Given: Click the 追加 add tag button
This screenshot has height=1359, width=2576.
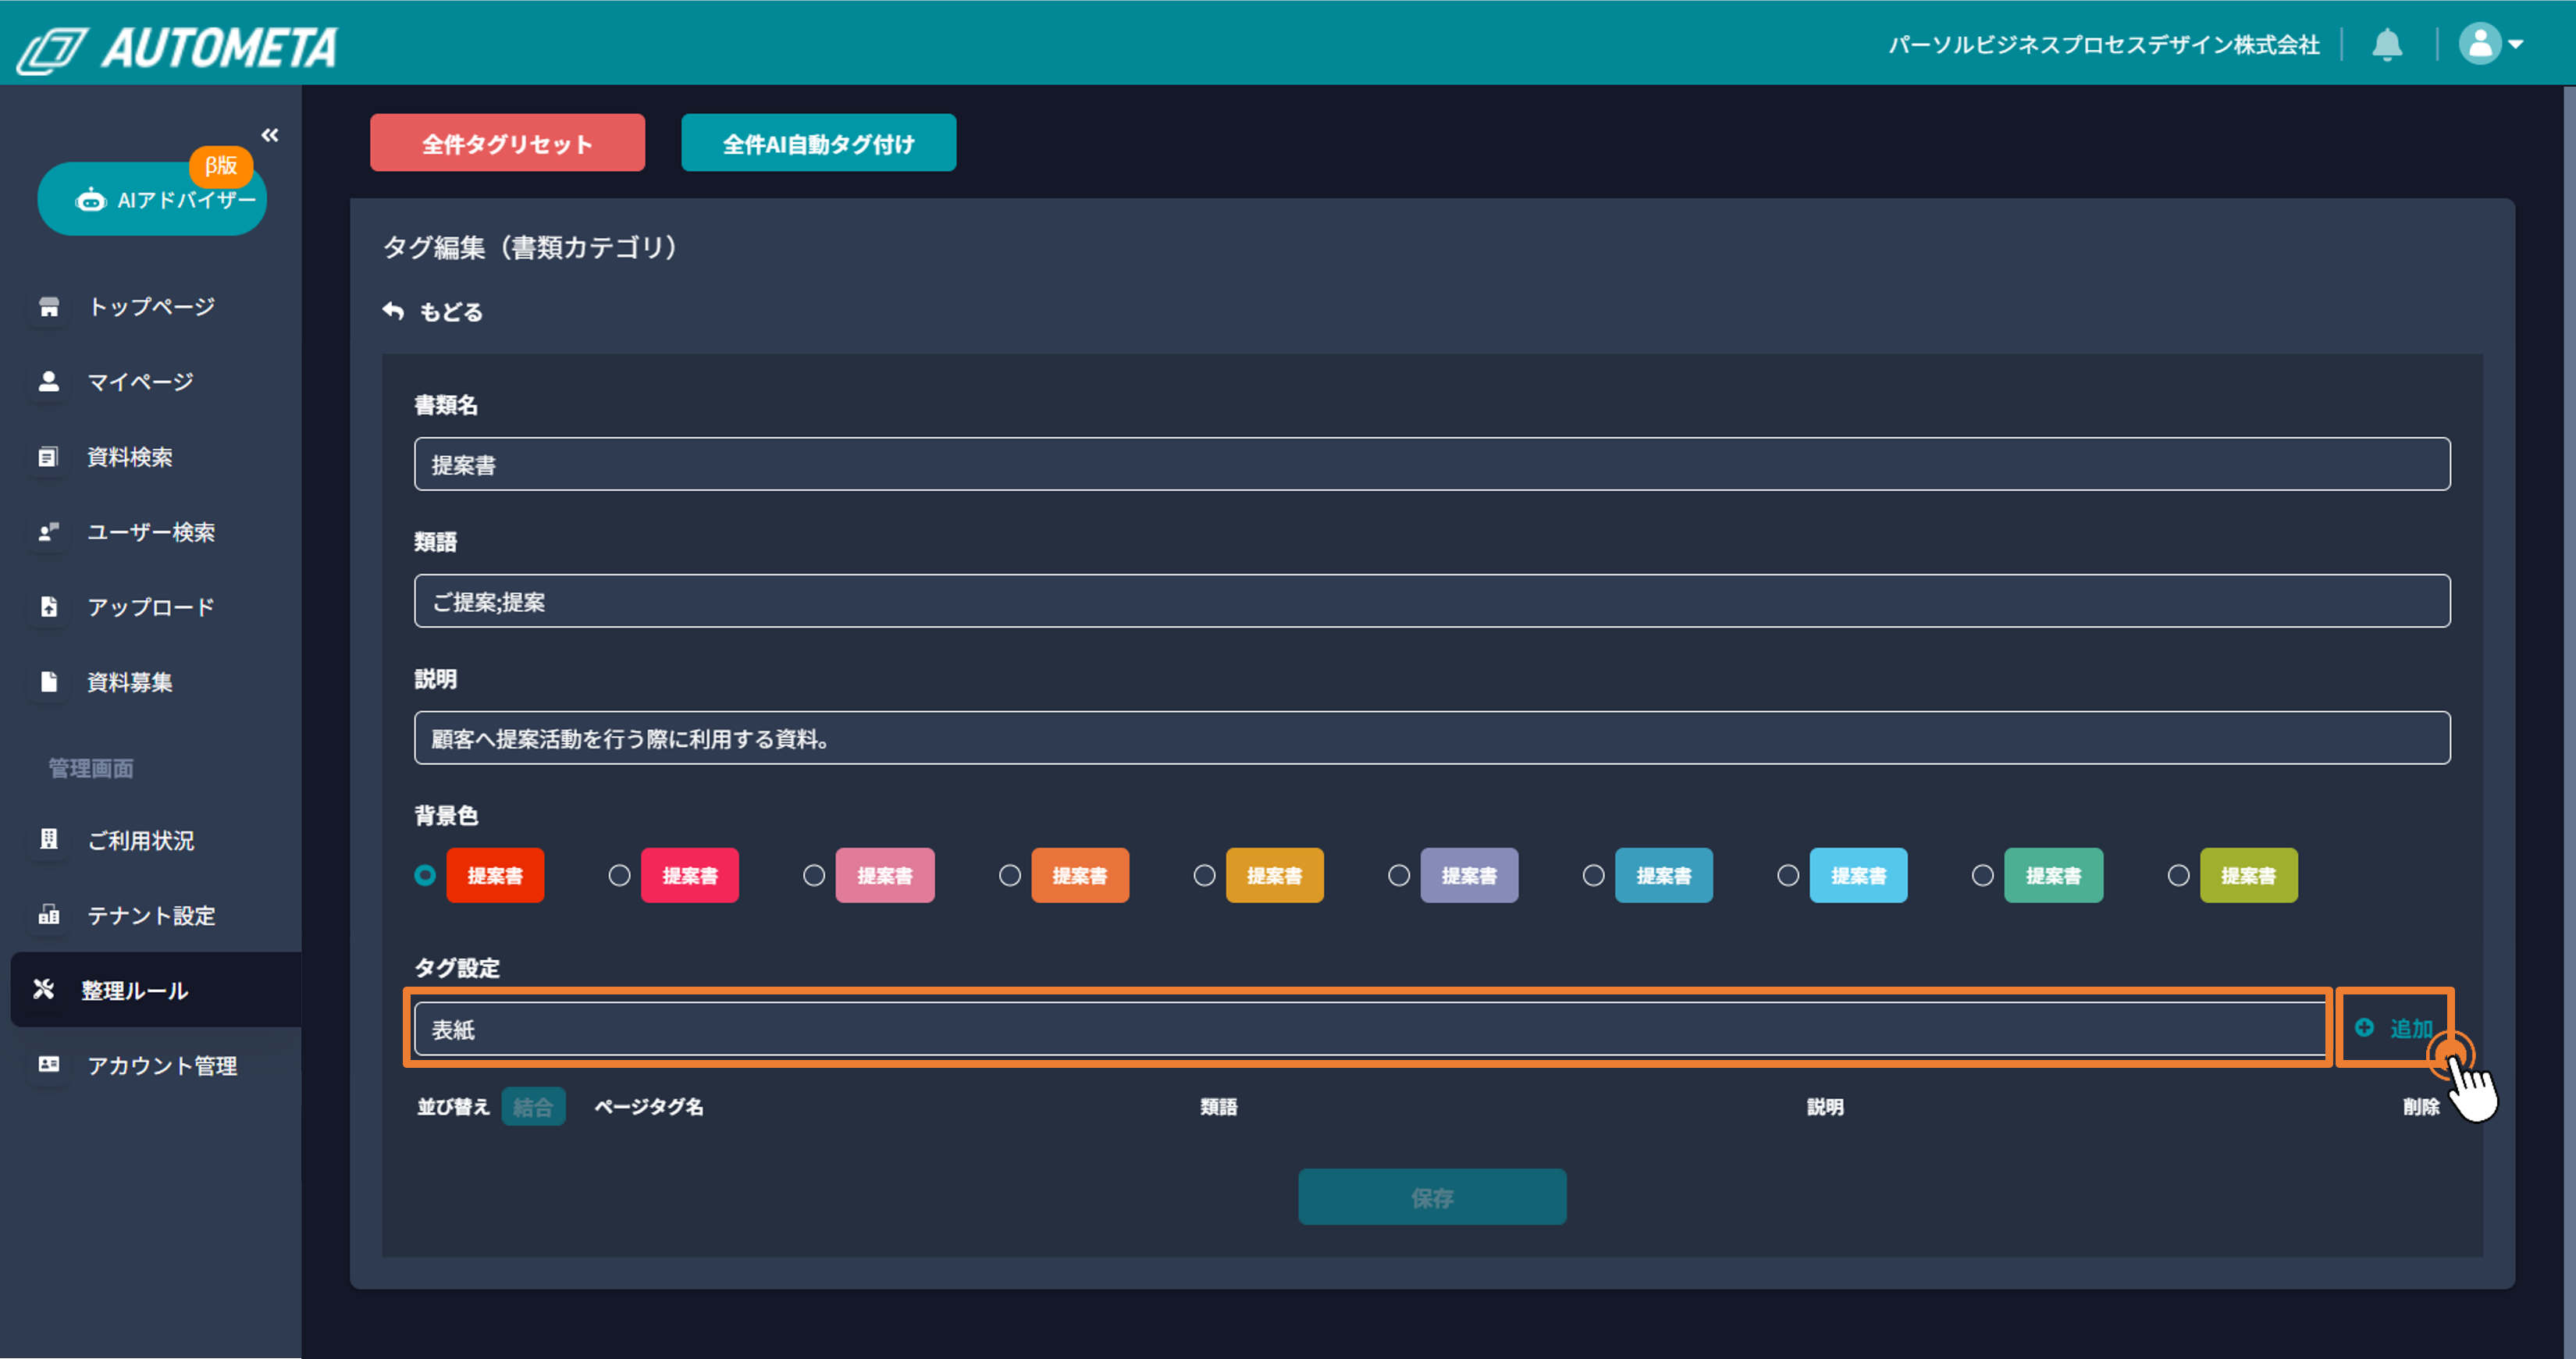Looking at the screenshot, I should [x=2394, y=1028].
